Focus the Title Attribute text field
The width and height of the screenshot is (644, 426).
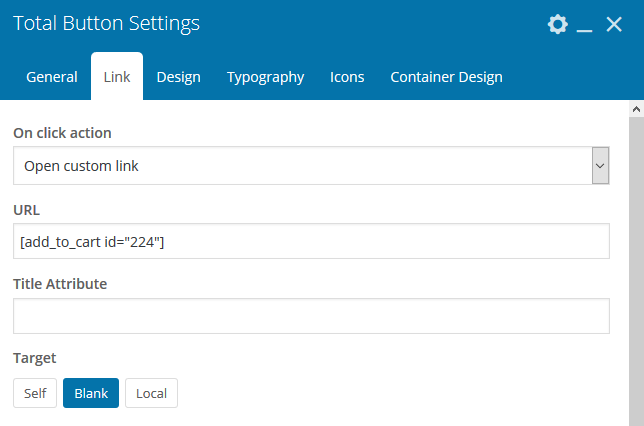tap(311, 316)
